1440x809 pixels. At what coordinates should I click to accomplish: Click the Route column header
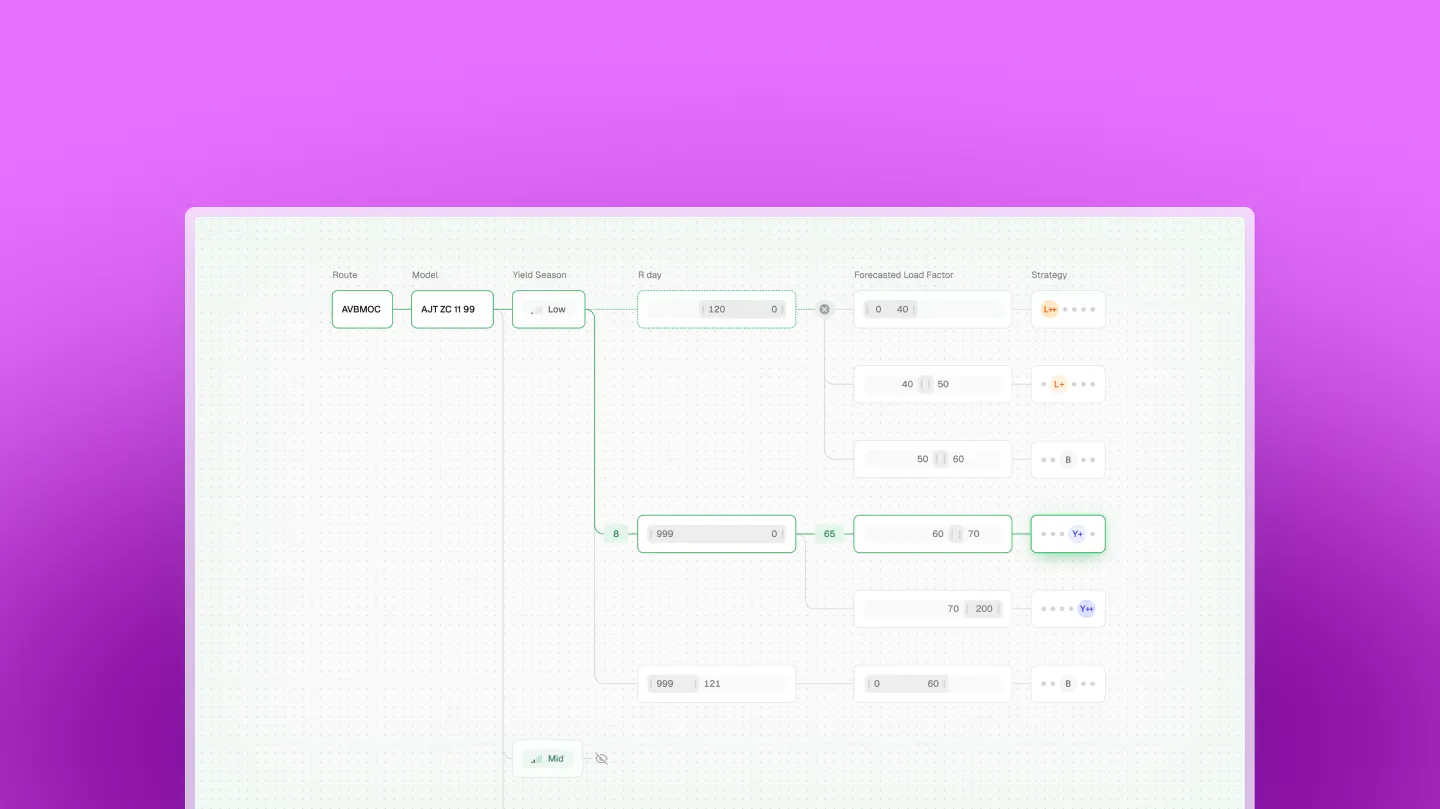pos(345,275)
